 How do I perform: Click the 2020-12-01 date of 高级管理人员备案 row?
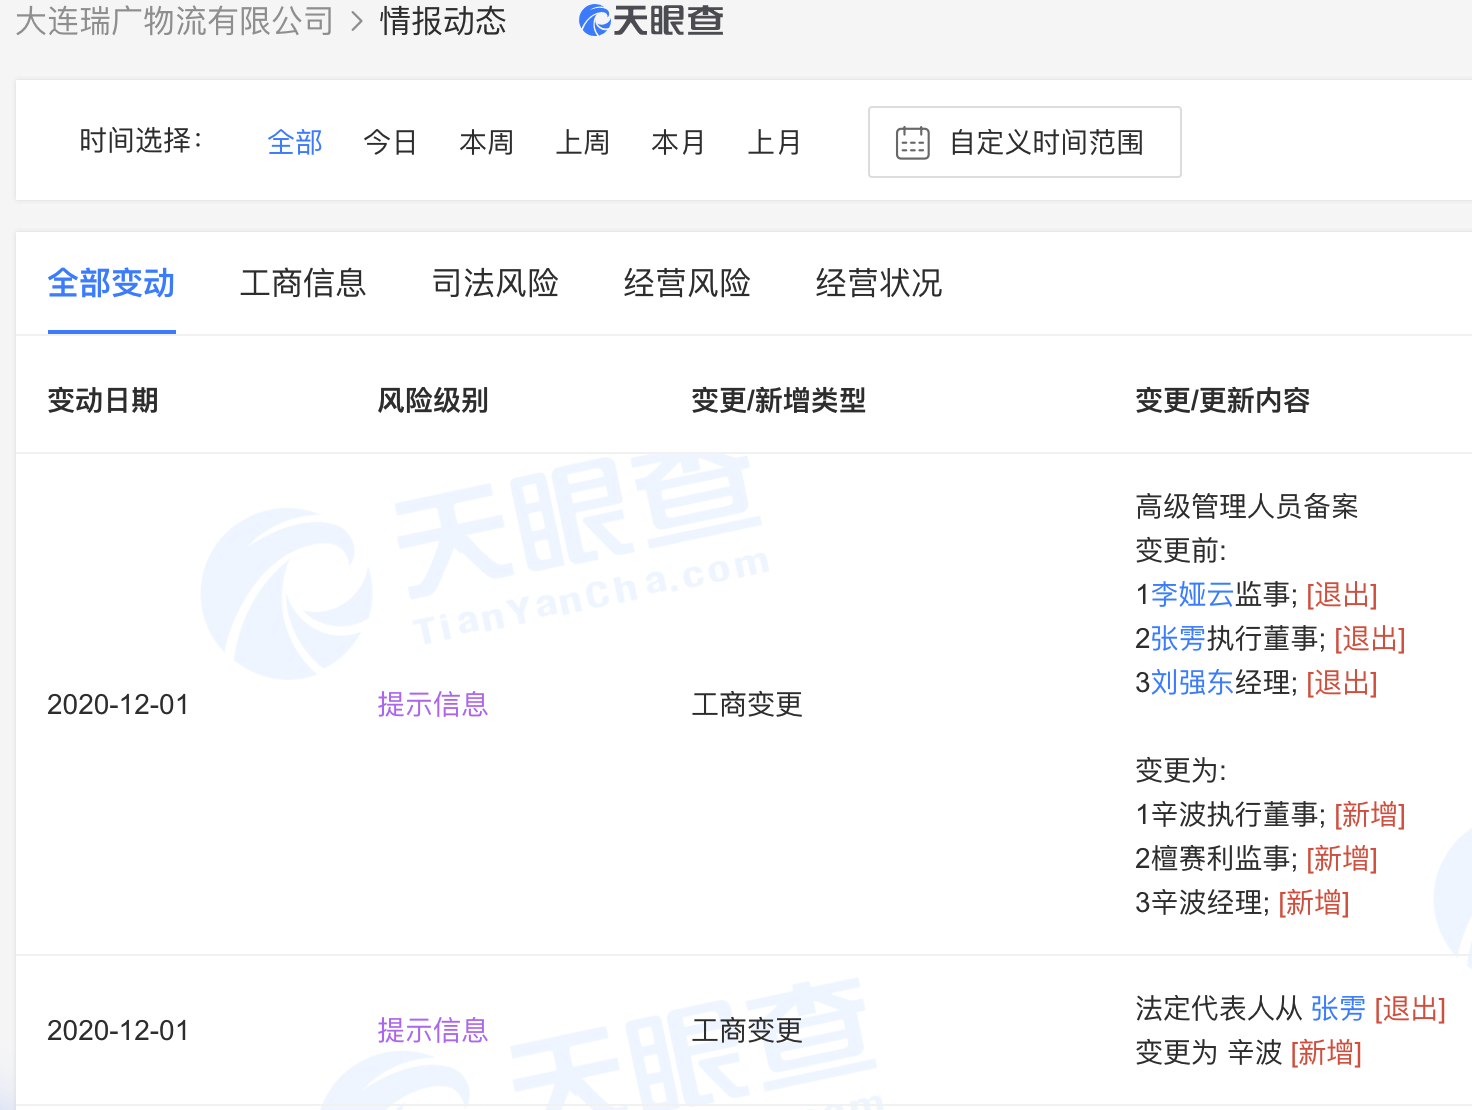(118, 705)
